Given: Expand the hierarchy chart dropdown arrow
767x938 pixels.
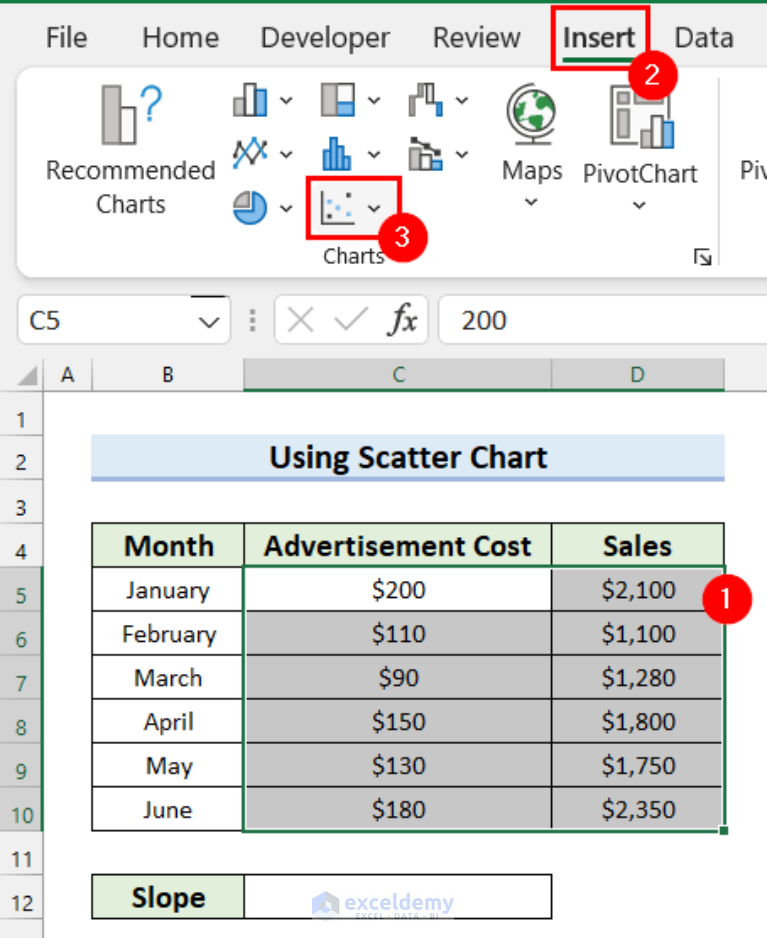Looking at the screenshot, I should point(374,100).
